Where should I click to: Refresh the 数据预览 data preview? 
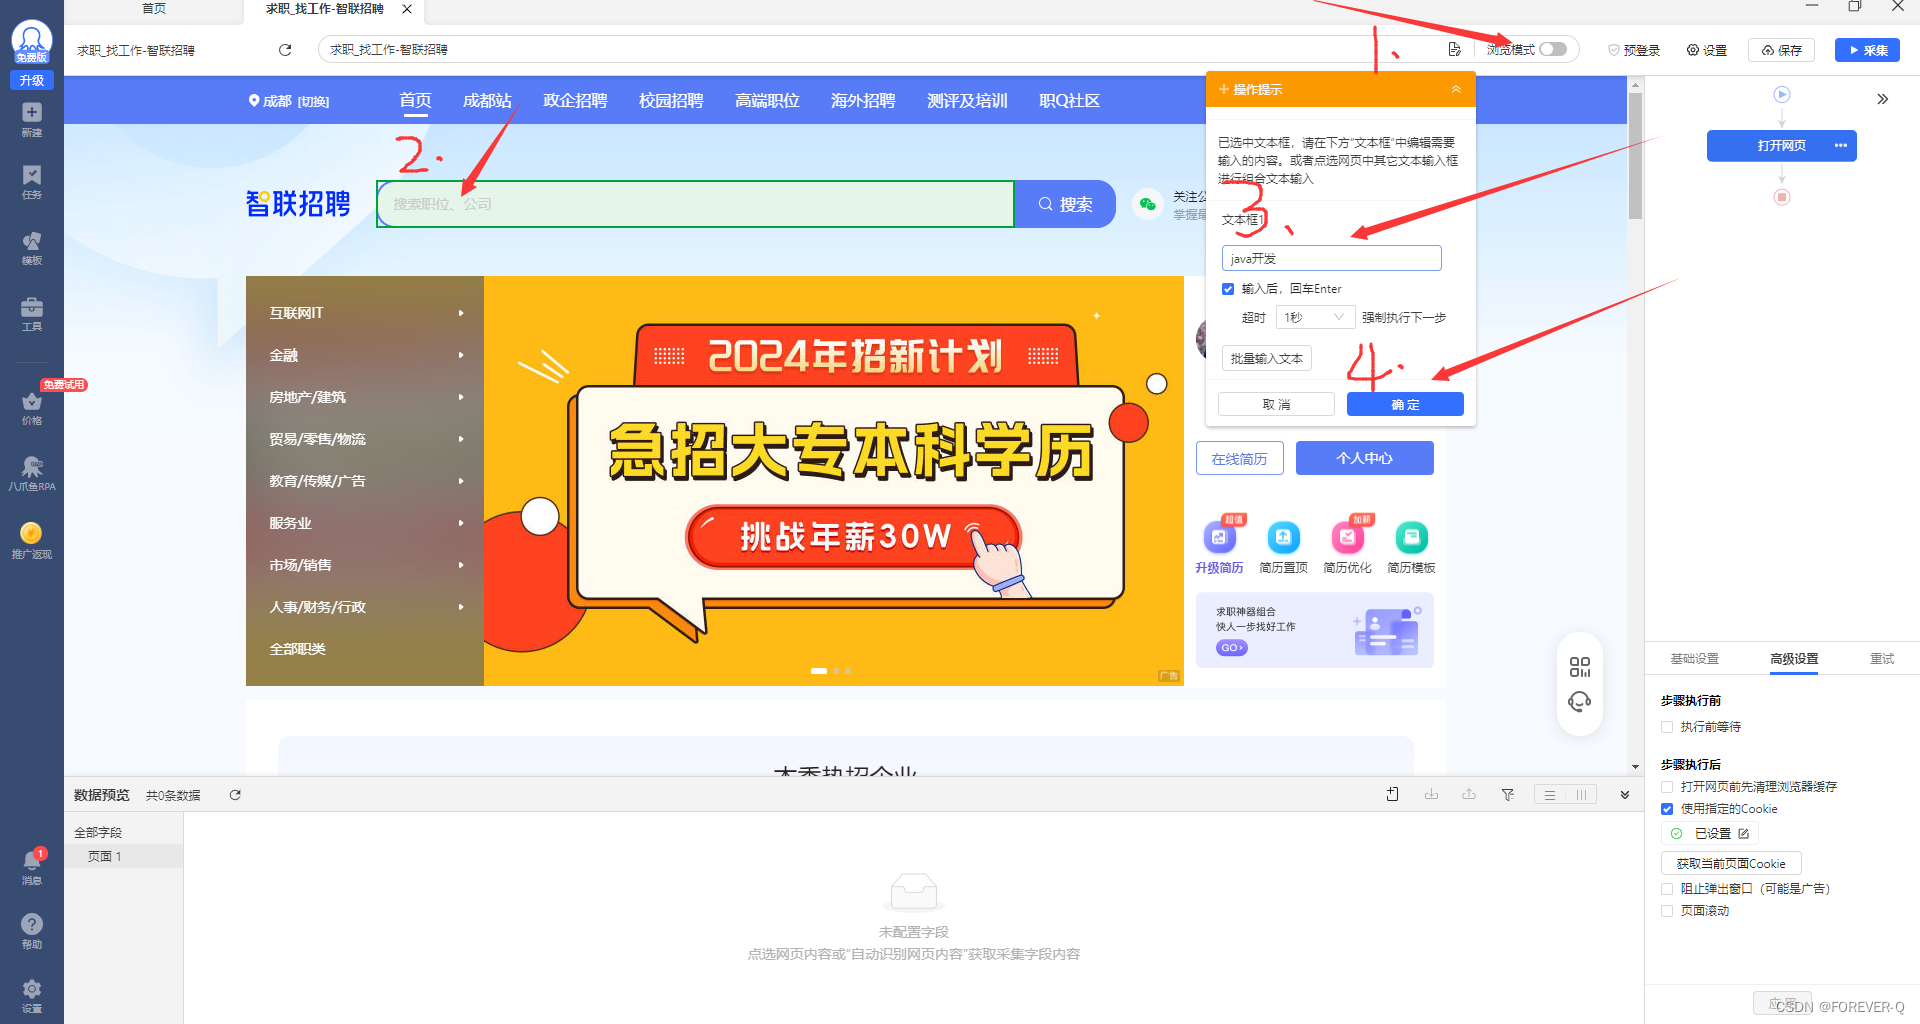[235, 795]
